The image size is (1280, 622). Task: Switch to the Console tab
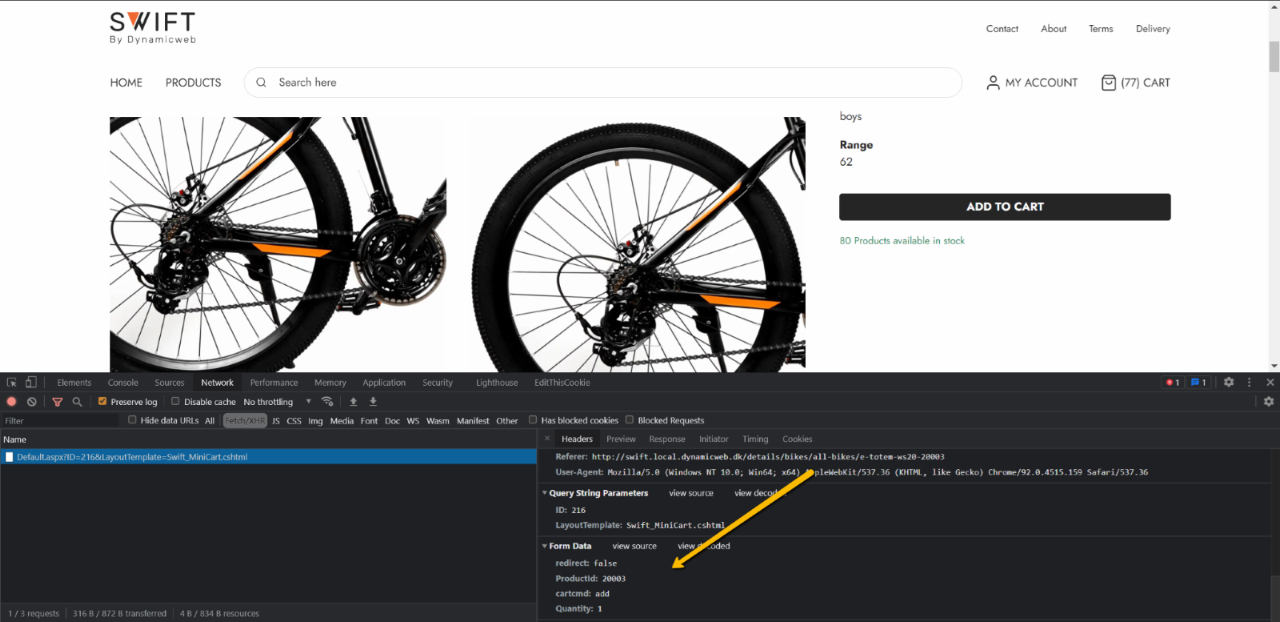(x=123, y=382)
